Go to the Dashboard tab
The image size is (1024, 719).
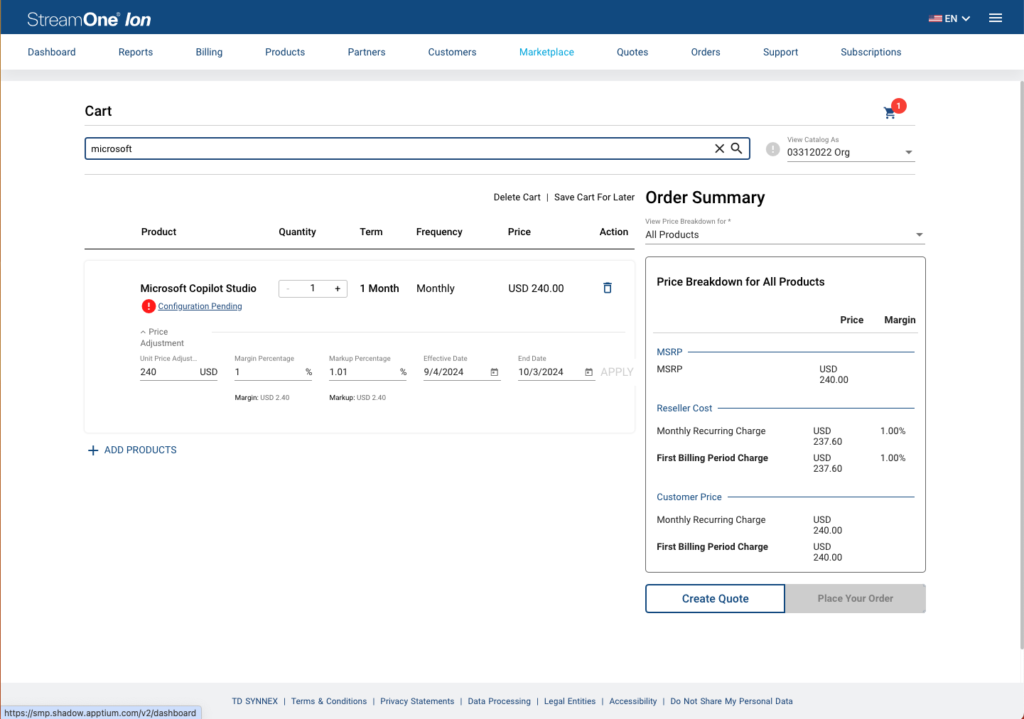coord(52,52)
